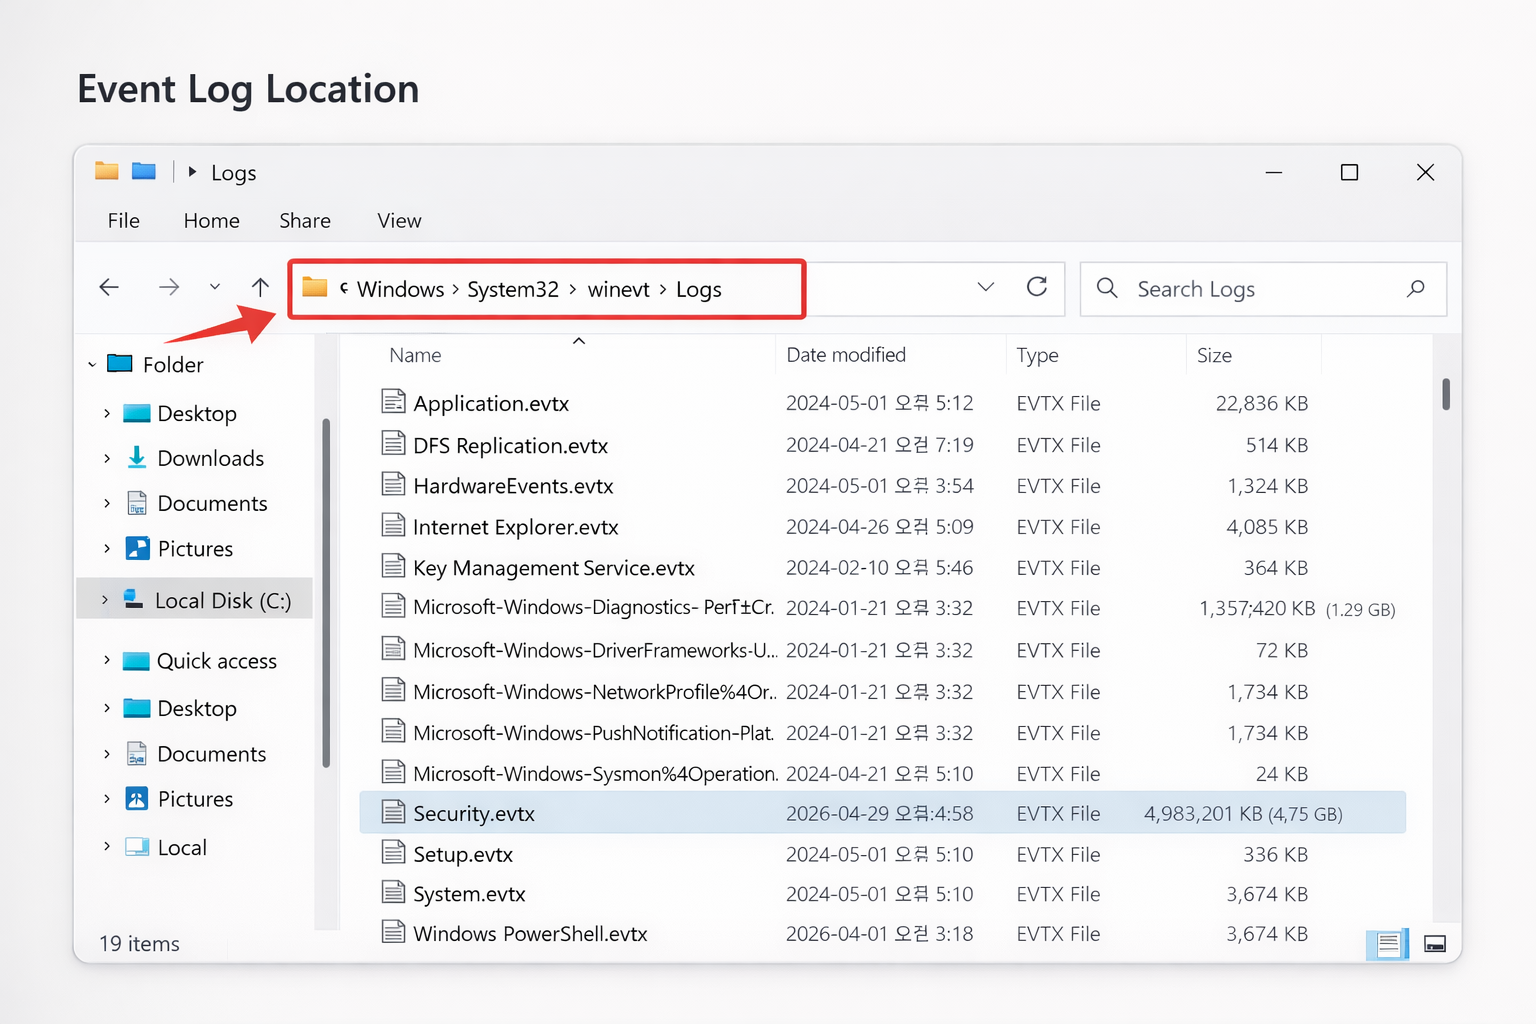1536x1024 pixels.
Task: Expand address bar history dropdown
Action: pyautogui.click(x=985, y=288)
